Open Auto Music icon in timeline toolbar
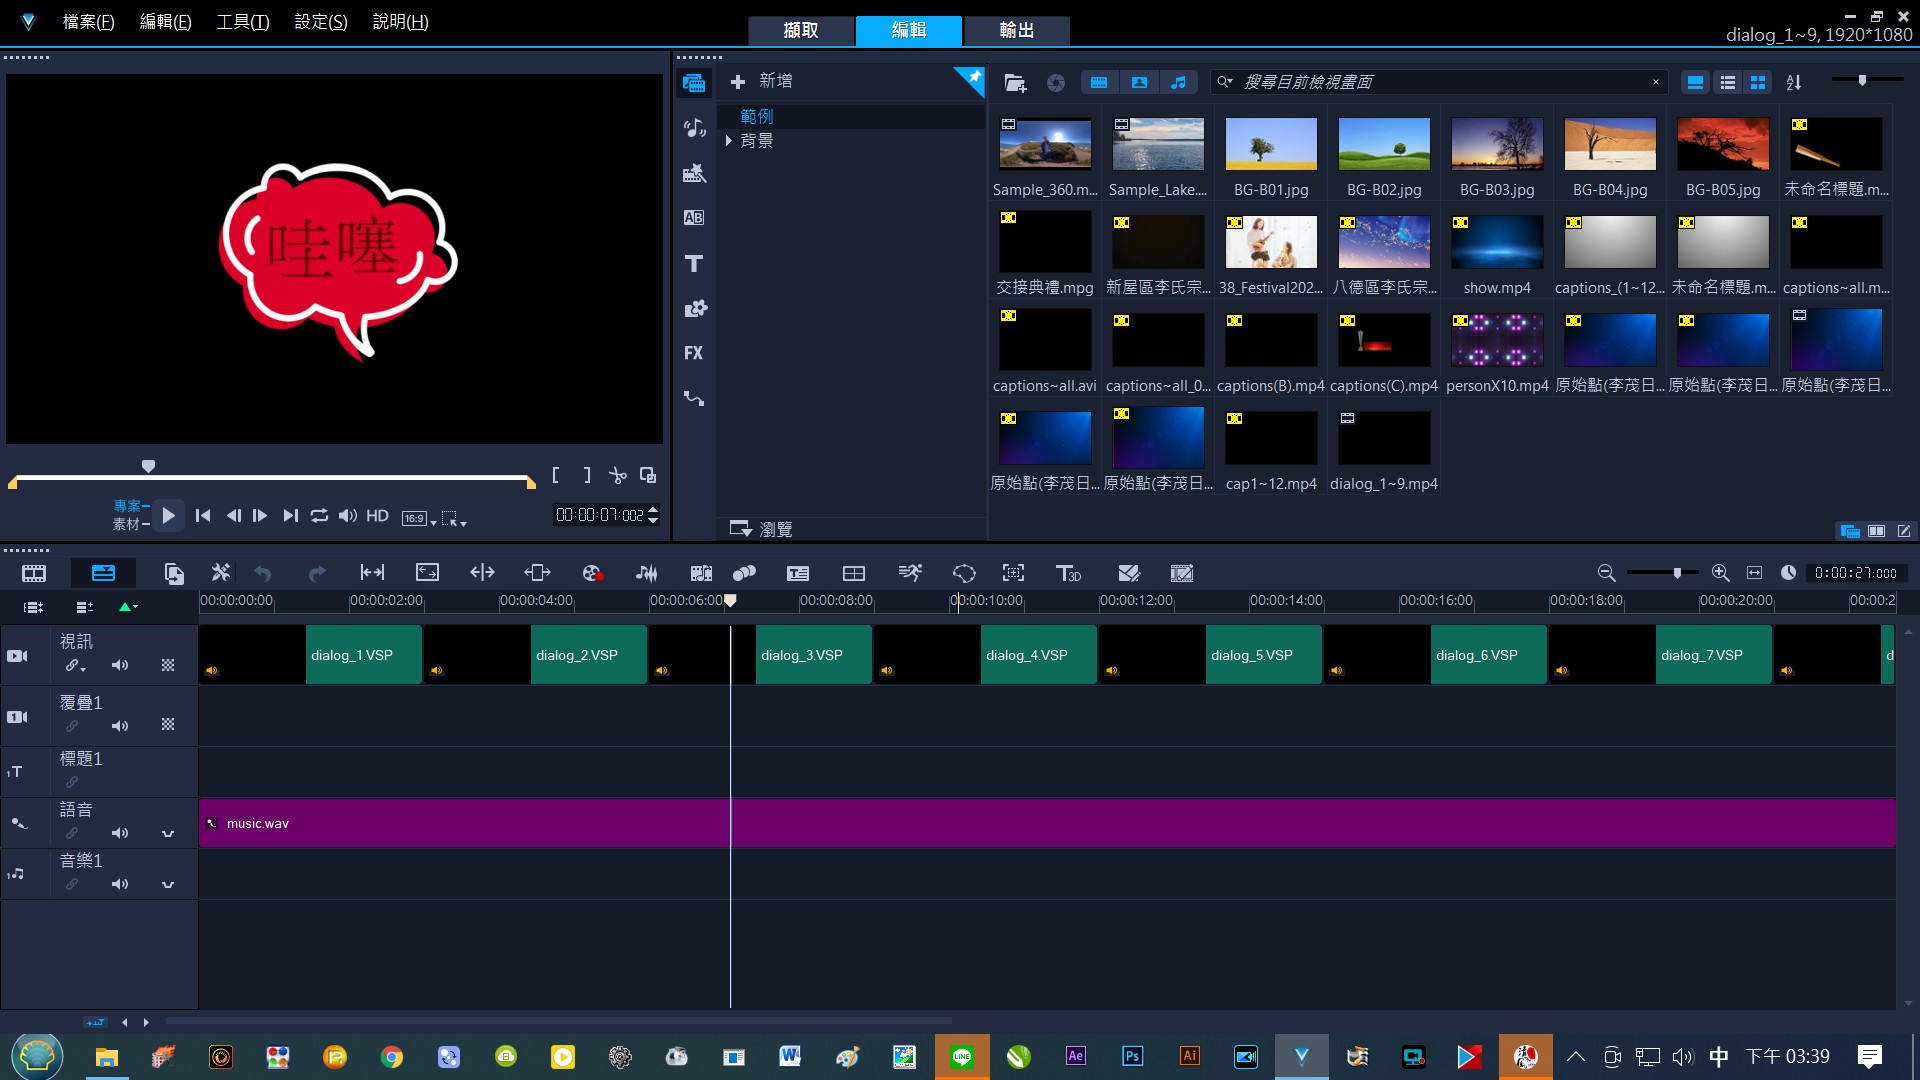This screenshot has width=1920, height=1080. click(x=701, y=573)
